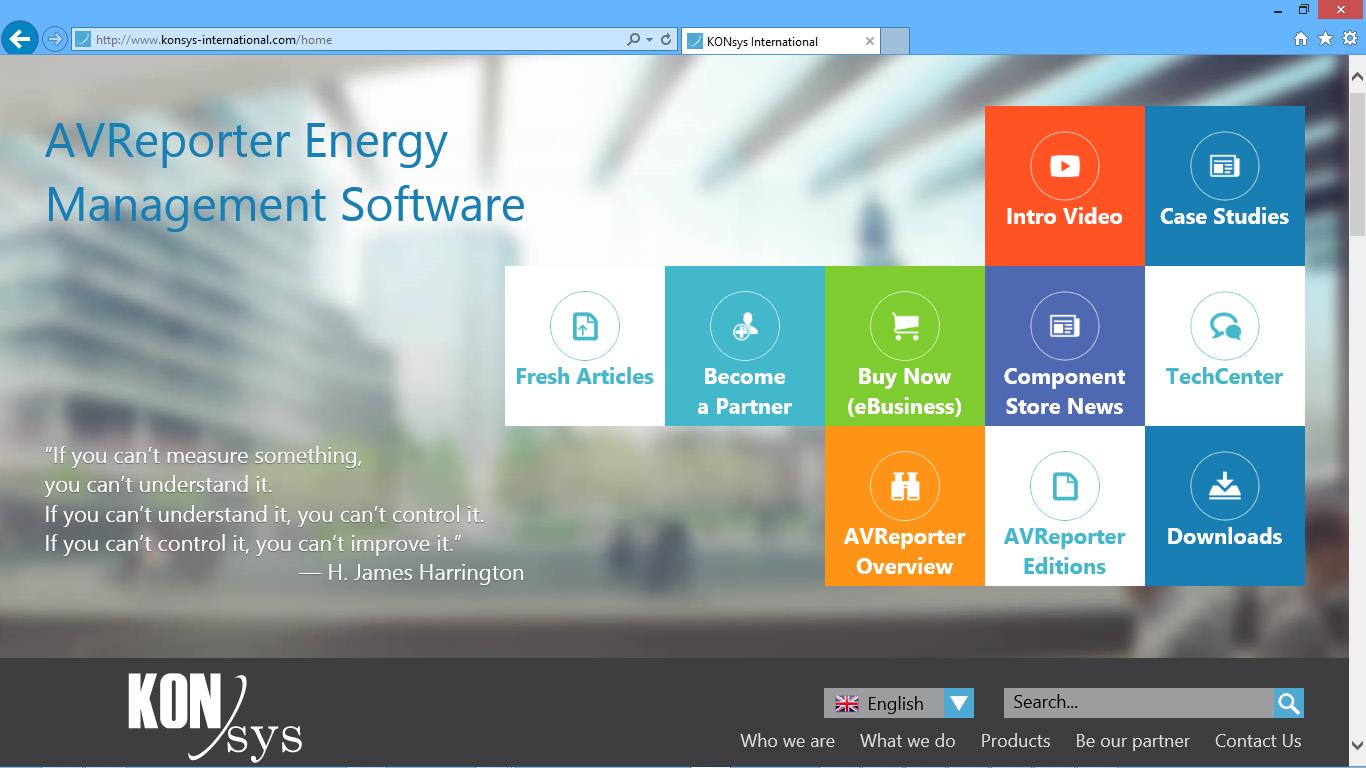1366x768 pixels.
Task: Open browser Tools gear icon
Action: [1349, 39]
